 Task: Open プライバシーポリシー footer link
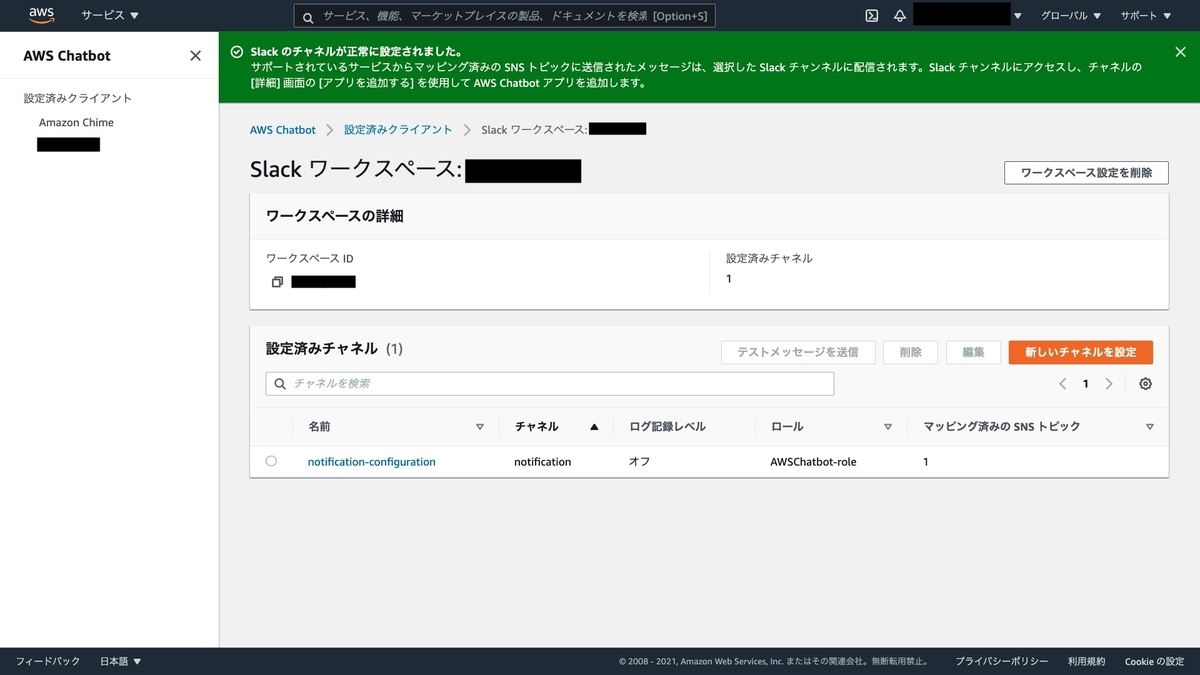click(1001, 661)
